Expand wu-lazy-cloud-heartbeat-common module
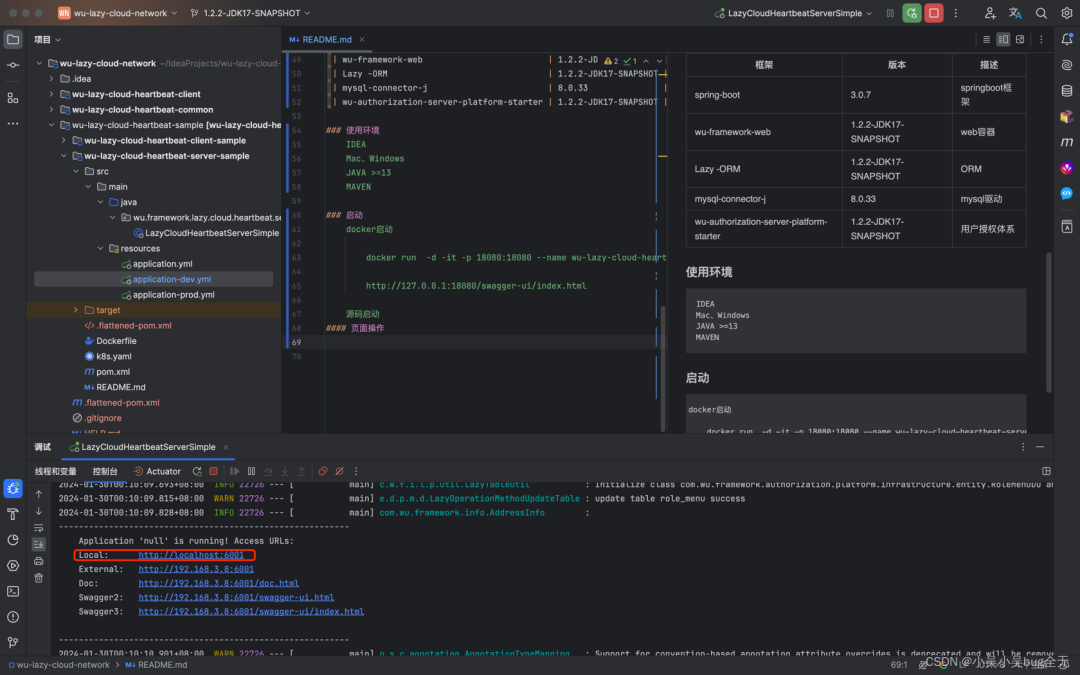This screenshot has width=1080, height=675. click(x=52, y=110)
